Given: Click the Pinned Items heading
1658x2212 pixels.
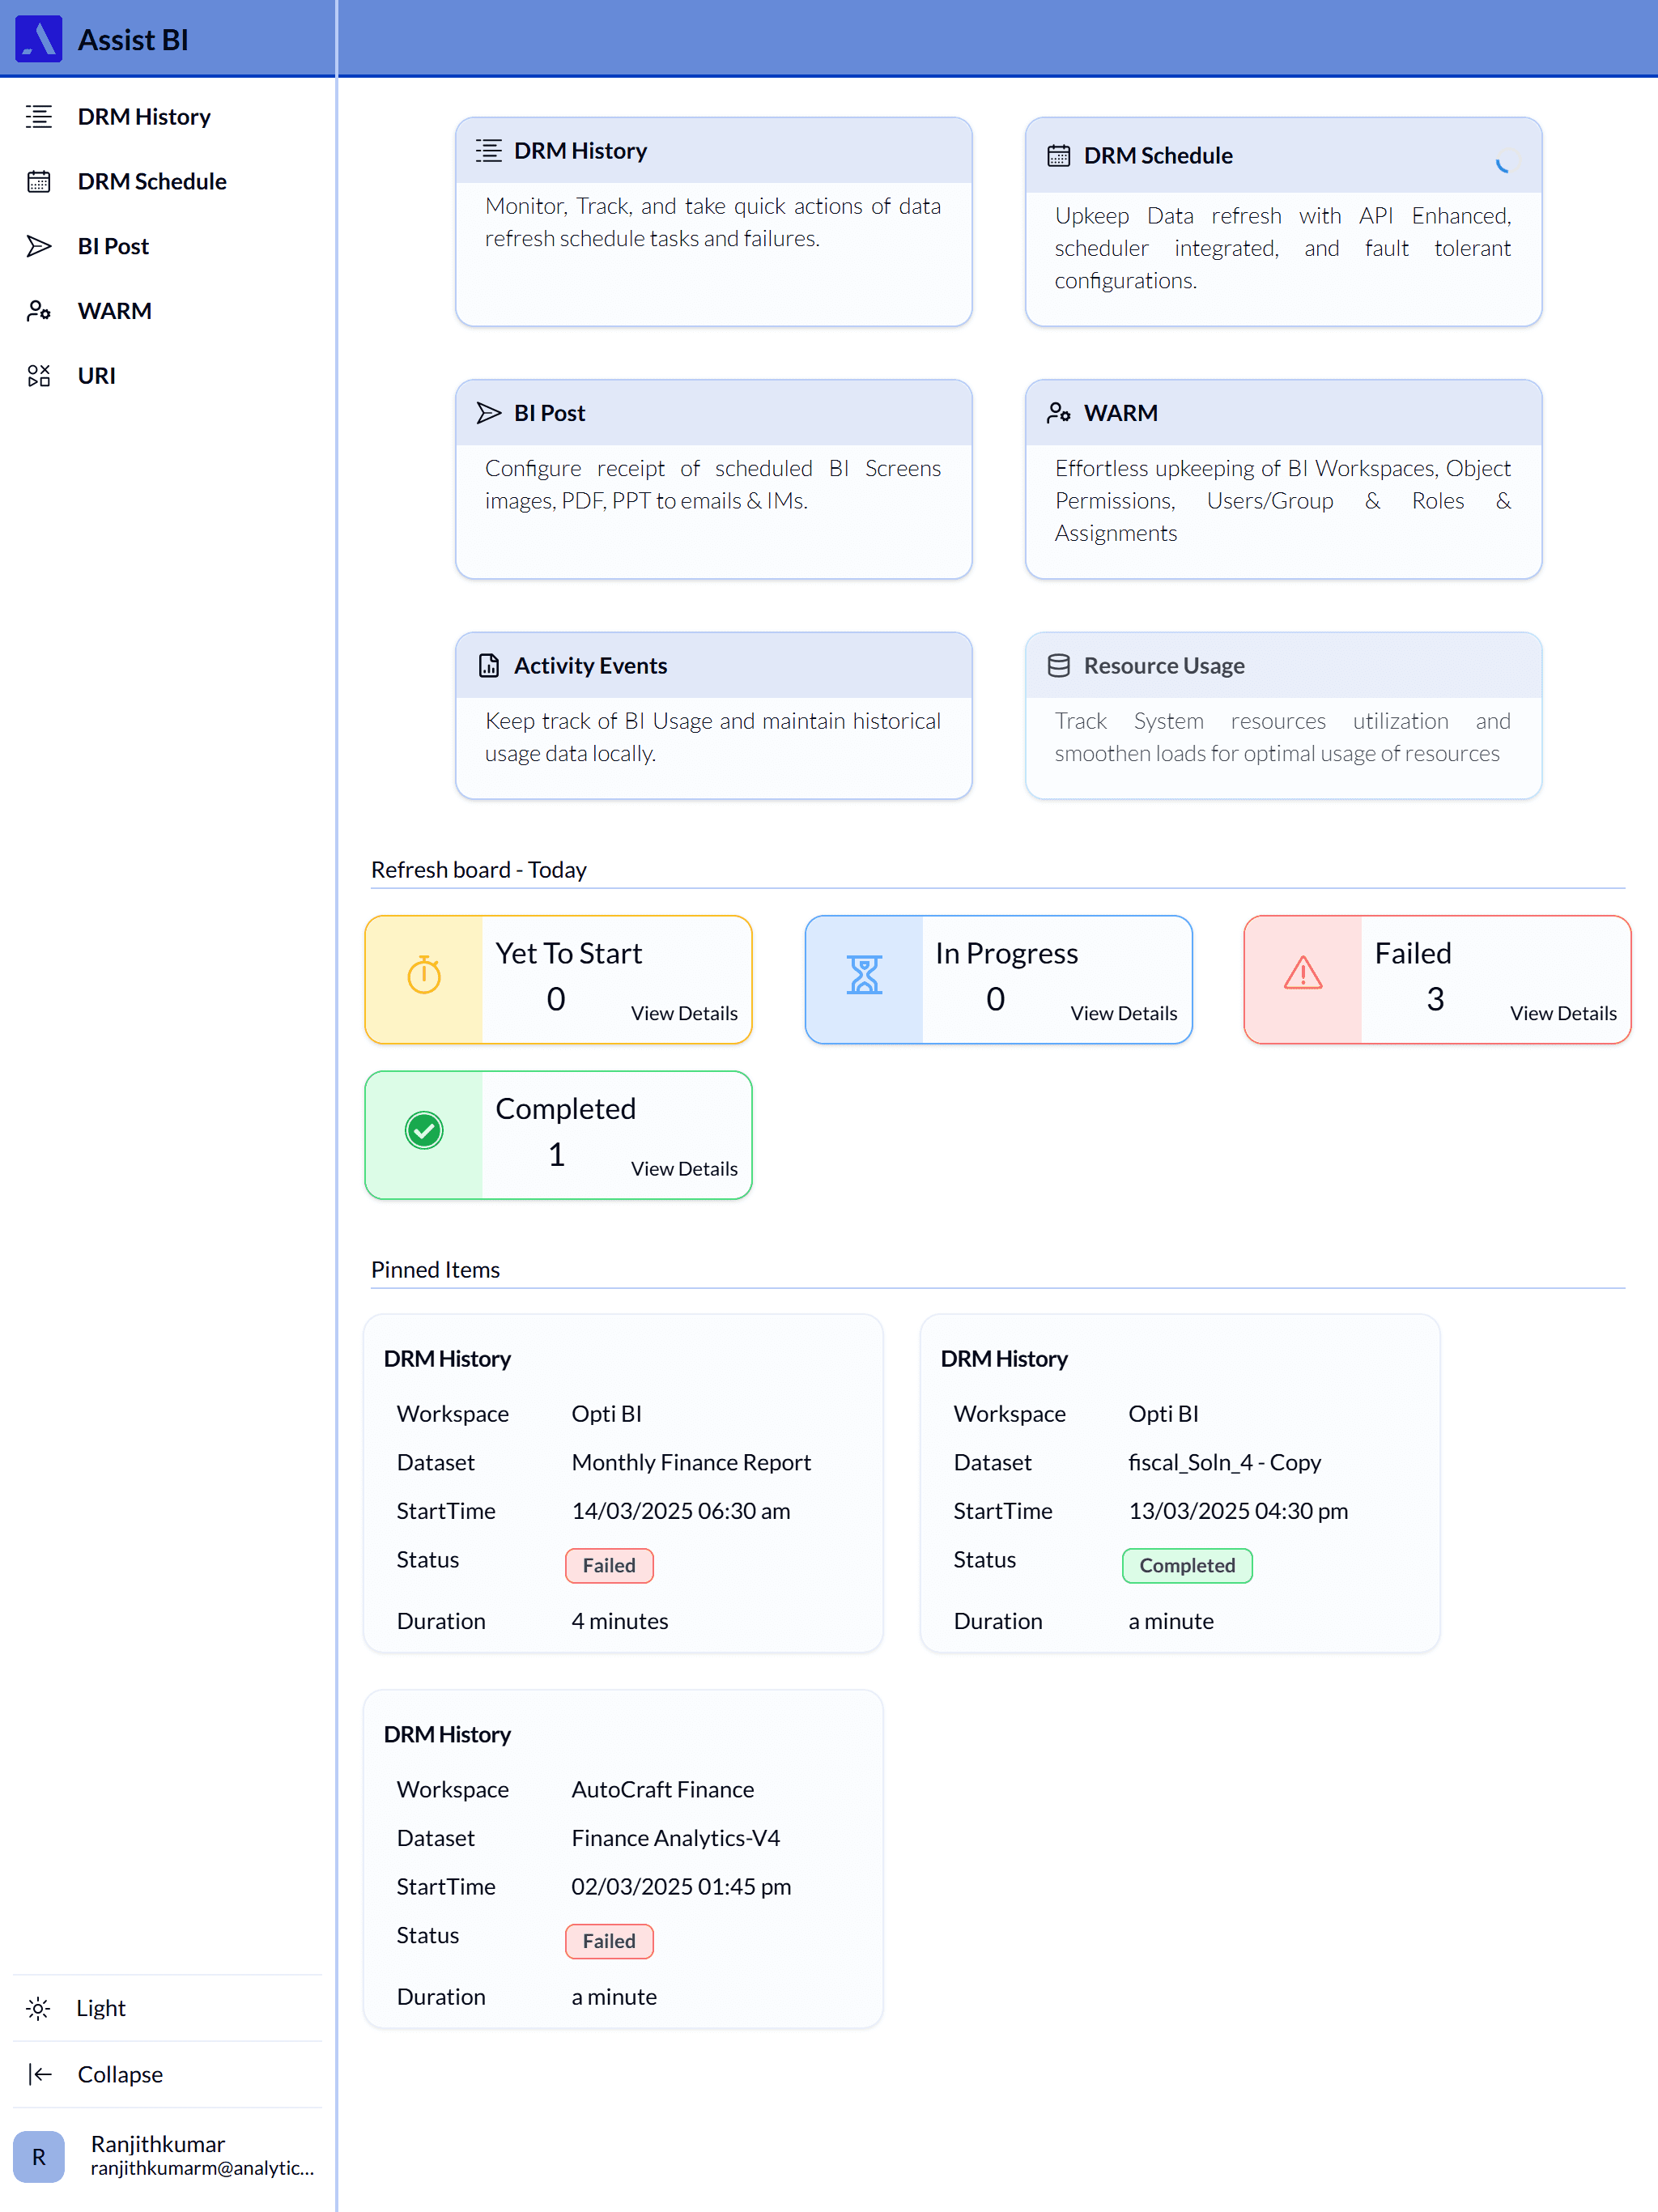Looking at the screenshot, I should pyautogui.click(x=435, y=1270).
